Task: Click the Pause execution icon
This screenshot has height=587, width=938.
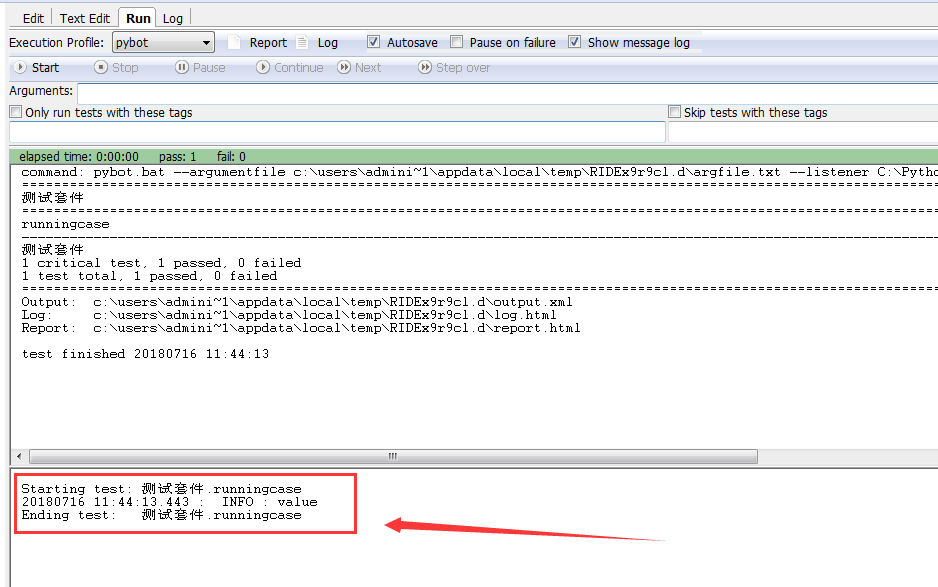Action: [x=182, y=68]
